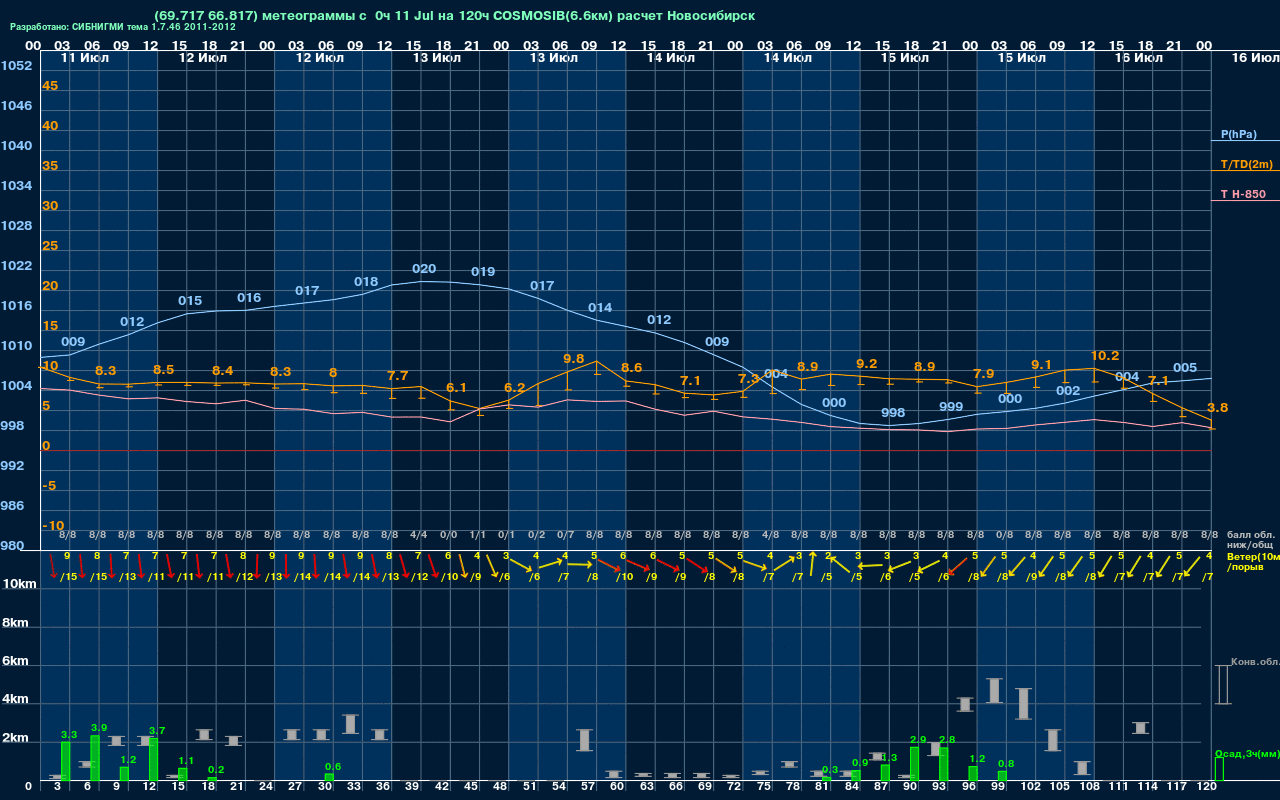
Task: Click the 45 temperature axis tick
Action: [50, 86]
